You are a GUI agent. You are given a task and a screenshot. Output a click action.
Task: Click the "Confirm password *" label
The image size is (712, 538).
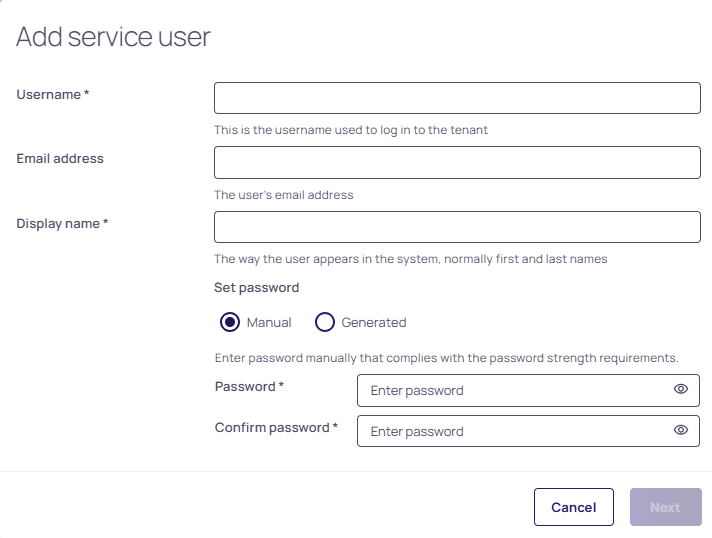pyautogui.click(x=276, y=427)
